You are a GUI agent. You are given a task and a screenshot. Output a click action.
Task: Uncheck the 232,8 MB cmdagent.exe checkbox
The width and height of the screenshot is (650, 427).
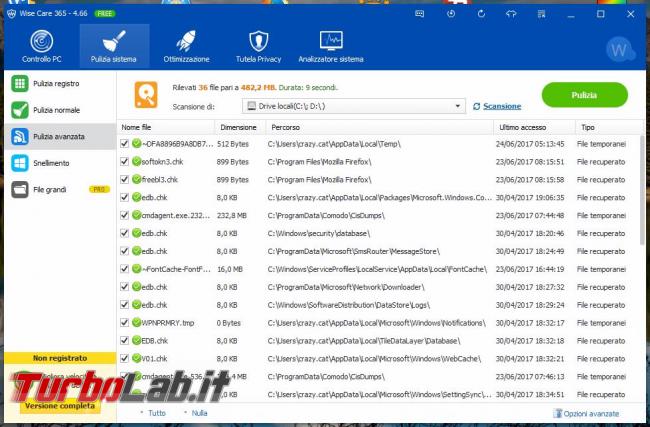tap(124, 215)
